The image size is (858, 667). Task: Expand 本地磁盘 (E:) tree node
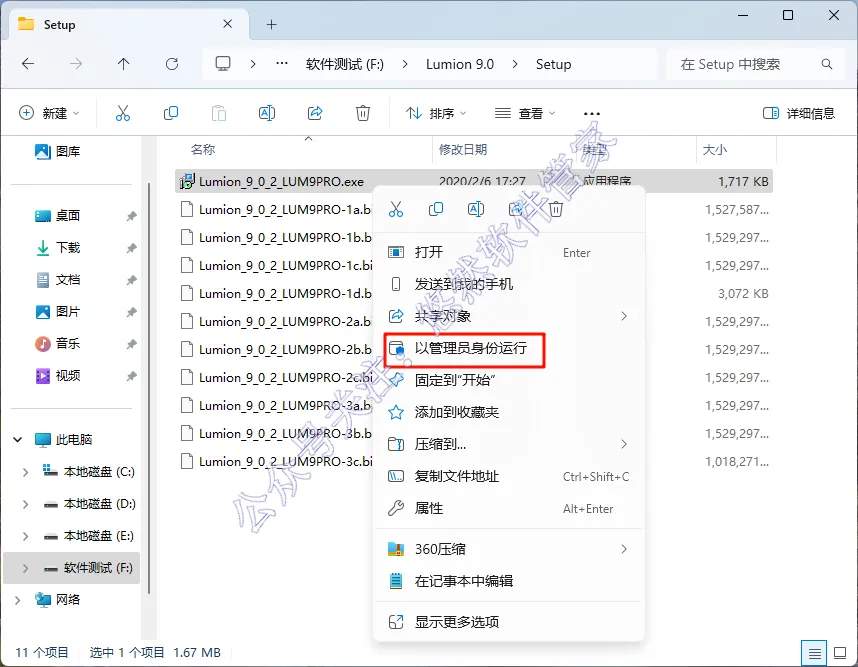(x=25, y=536)
